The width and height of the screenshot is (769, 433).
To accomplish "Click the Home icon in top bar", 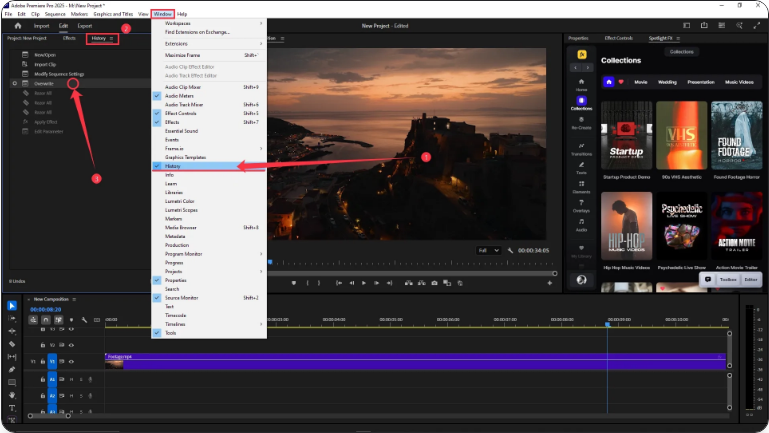I will click(17, 25).
